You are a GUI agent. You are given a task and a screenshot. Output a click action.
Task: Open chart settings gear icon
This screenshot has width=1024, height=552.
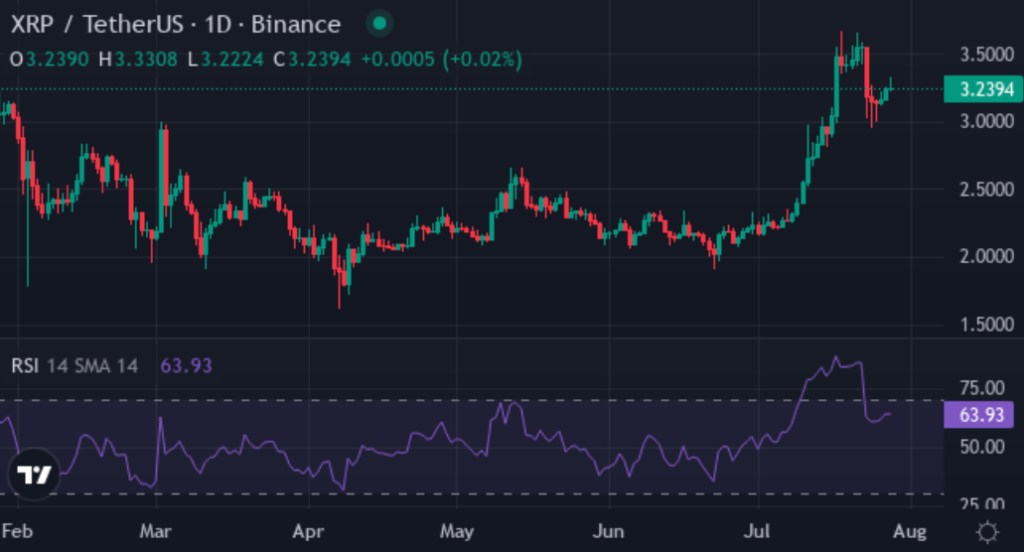987,532
